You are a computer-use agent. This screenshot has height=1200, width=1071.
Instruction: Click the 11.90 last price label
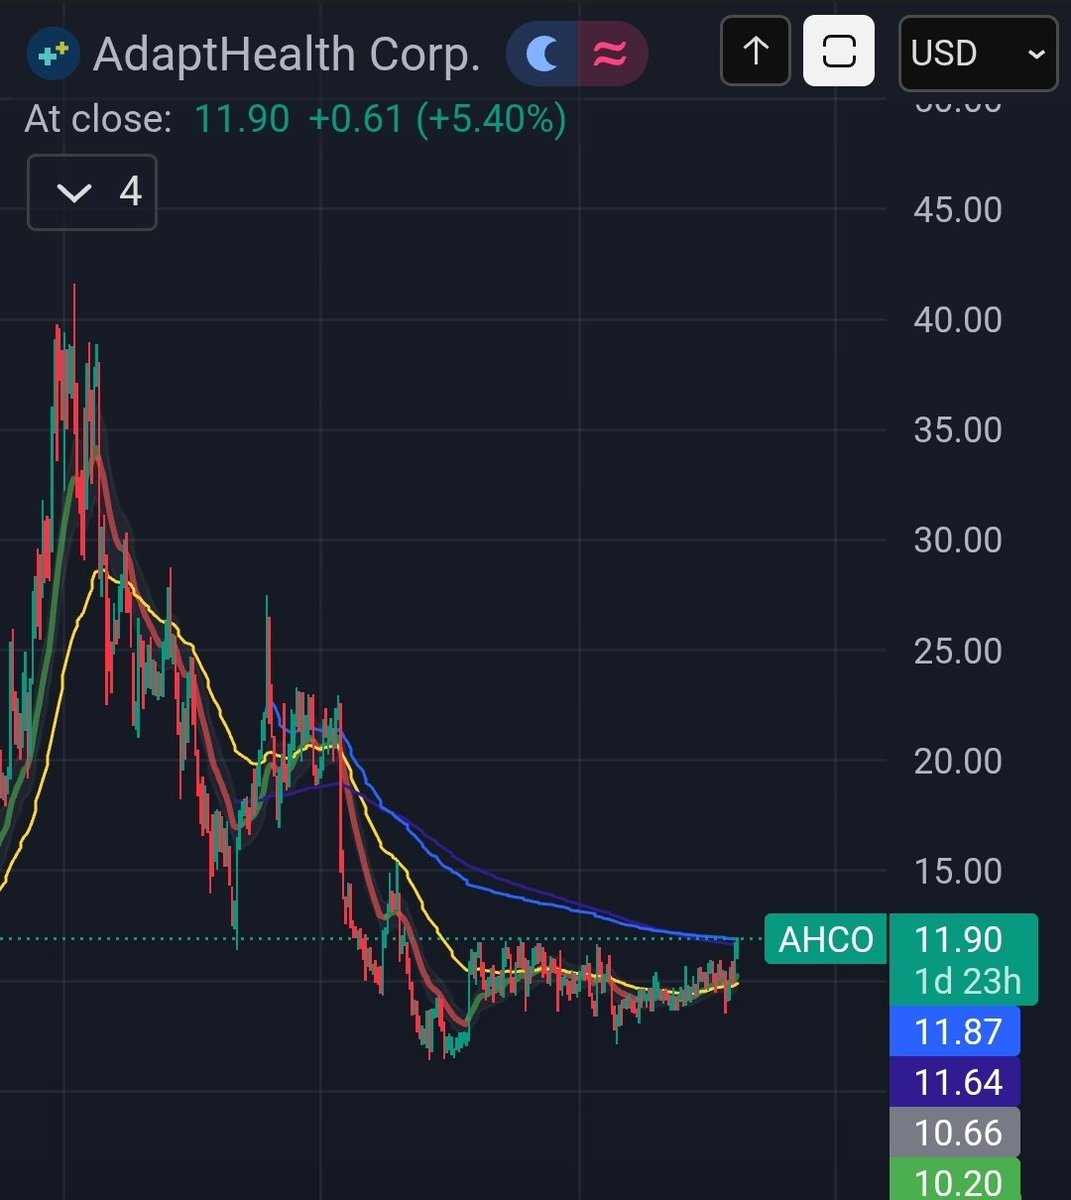(958, 940)
